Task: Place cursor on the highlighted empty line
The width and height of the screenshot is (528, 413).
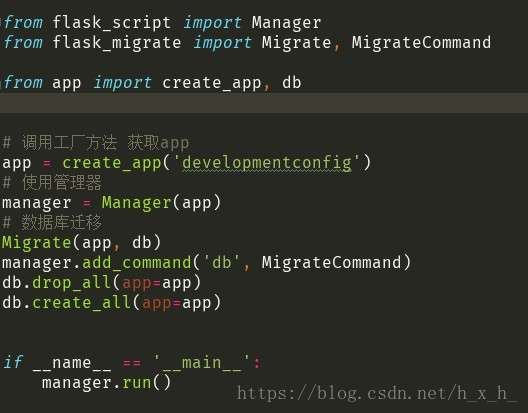Action: pos(264,103)
